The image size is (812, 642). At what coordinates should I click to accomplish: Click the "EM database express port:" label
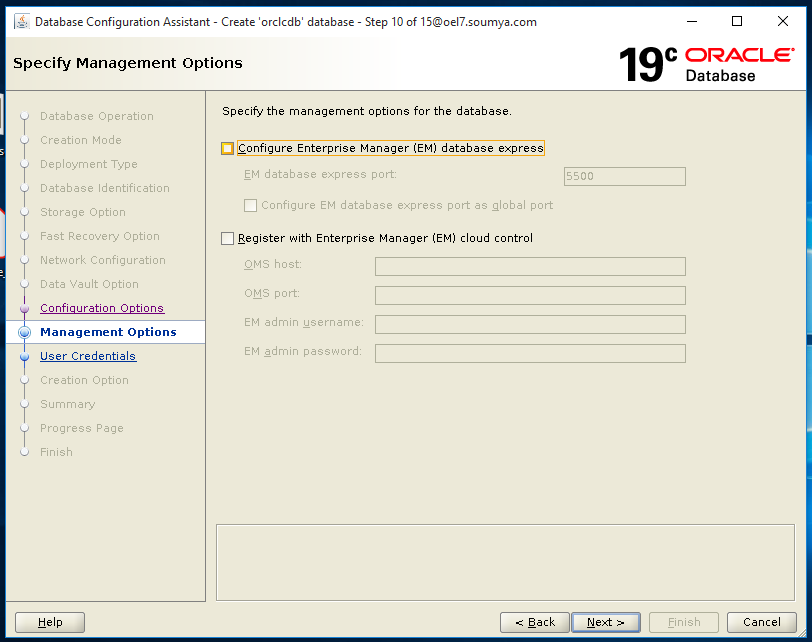point(320,174)
